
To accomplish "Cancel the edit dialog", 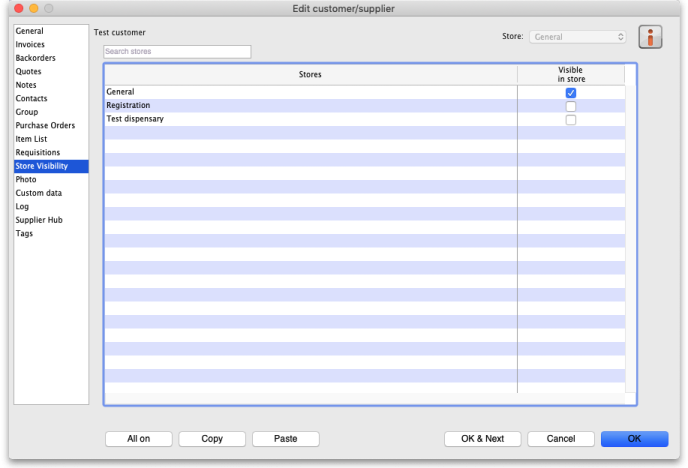I will coord(561,439).
